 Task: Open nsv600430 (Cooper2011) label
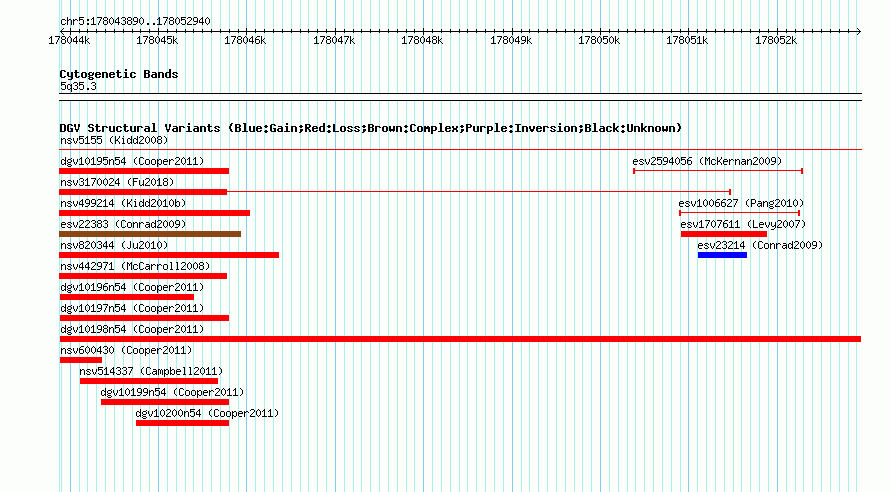tap(126, 350)
